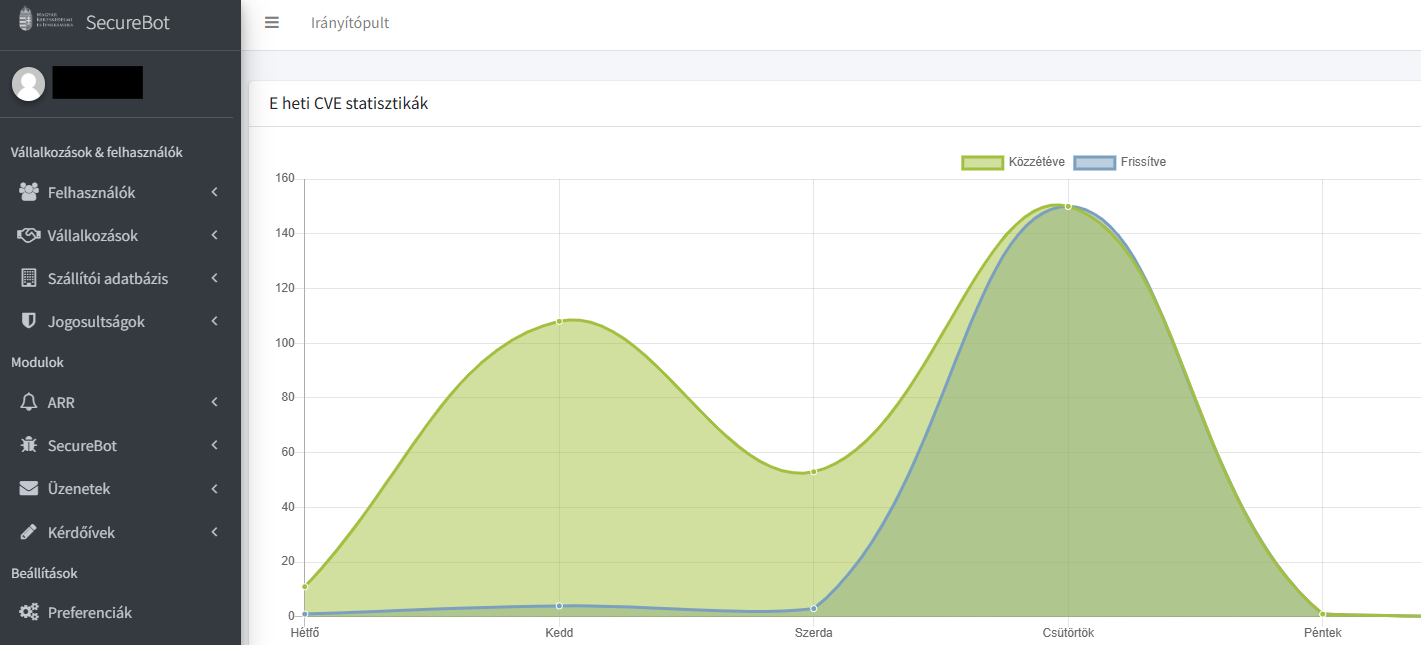Click the bug icon in the SecureBot module row
The height and width of the screenshot is (645, 1421).
pos(29,446)
